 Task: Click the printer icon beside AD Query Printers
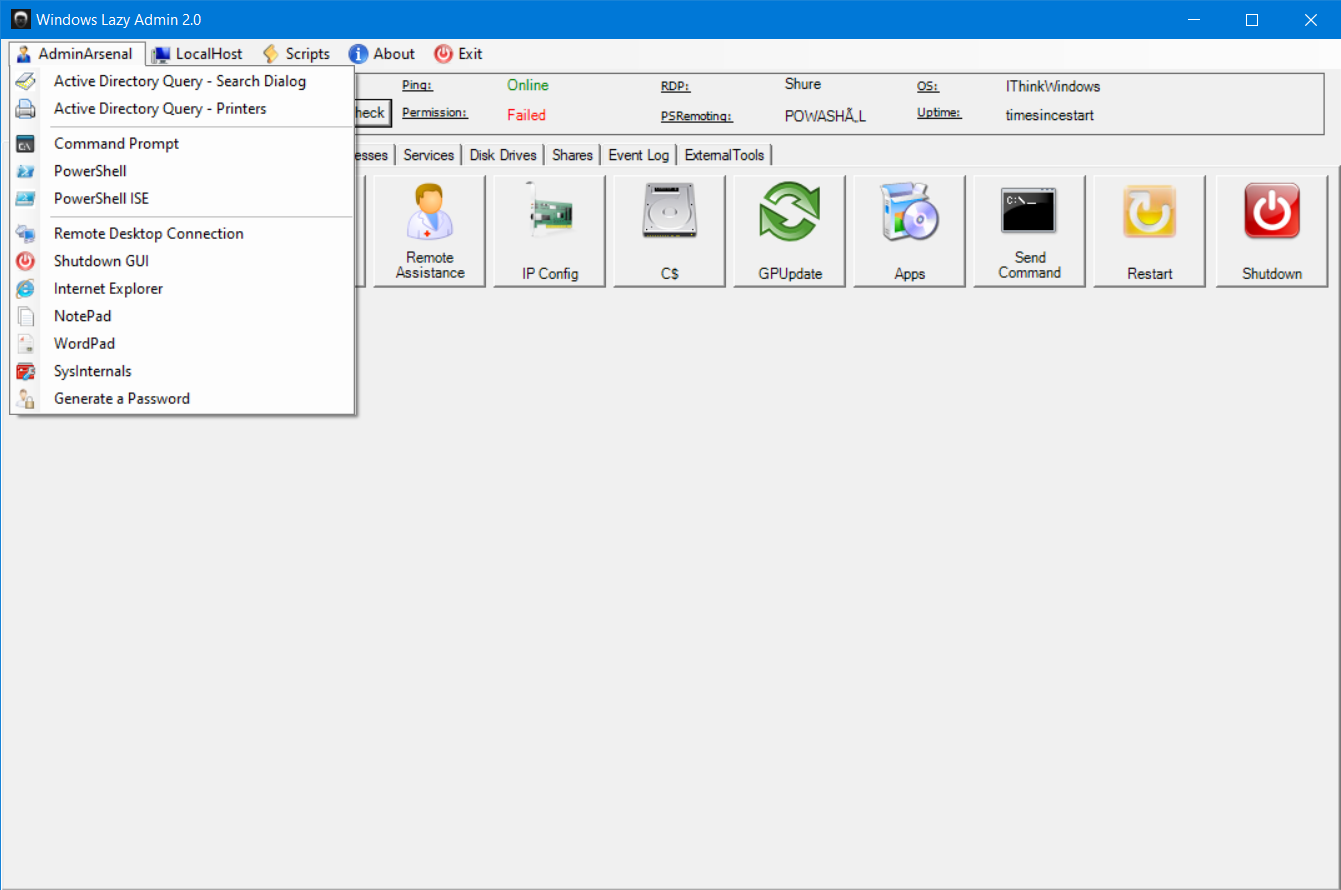coord(25,109)
